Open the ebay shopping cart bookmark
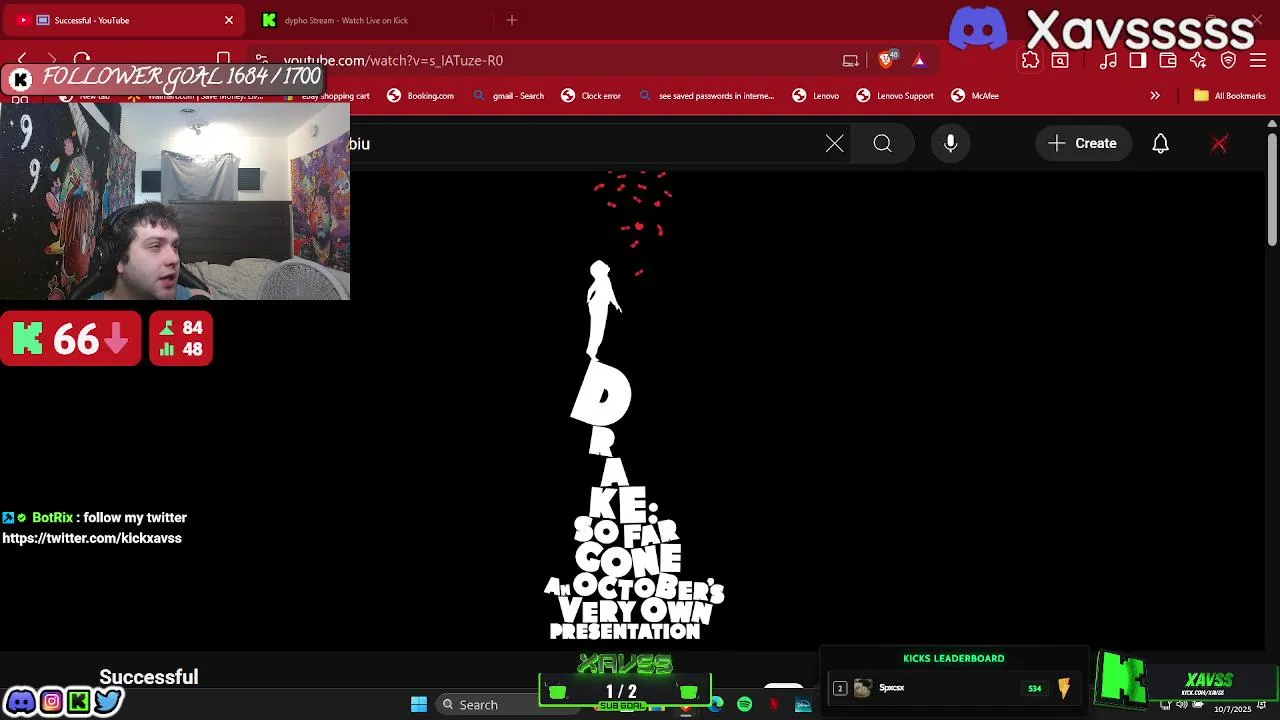Image resolution: width=1280 pixels, height=720 pixels. (x=327, y=96)
